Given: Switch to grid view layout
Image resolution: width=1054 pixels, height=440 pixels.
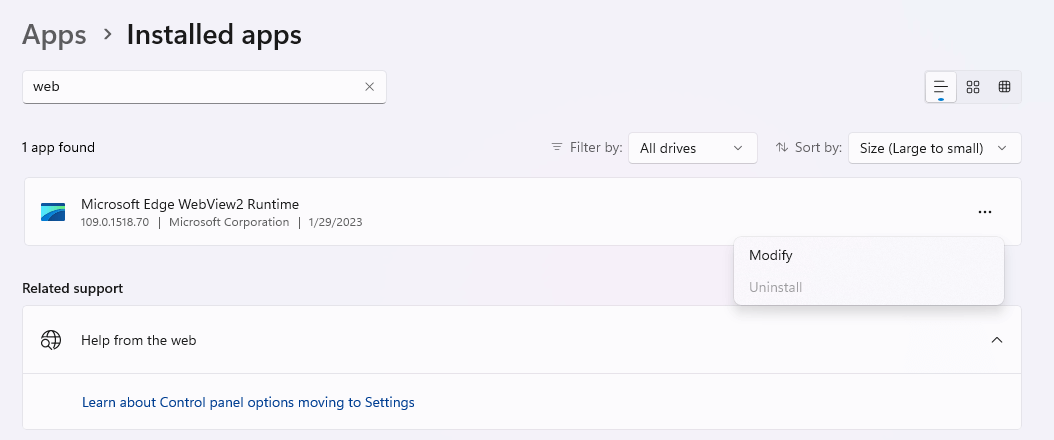Looking at the screenshot, I should [x=973, y=87].
